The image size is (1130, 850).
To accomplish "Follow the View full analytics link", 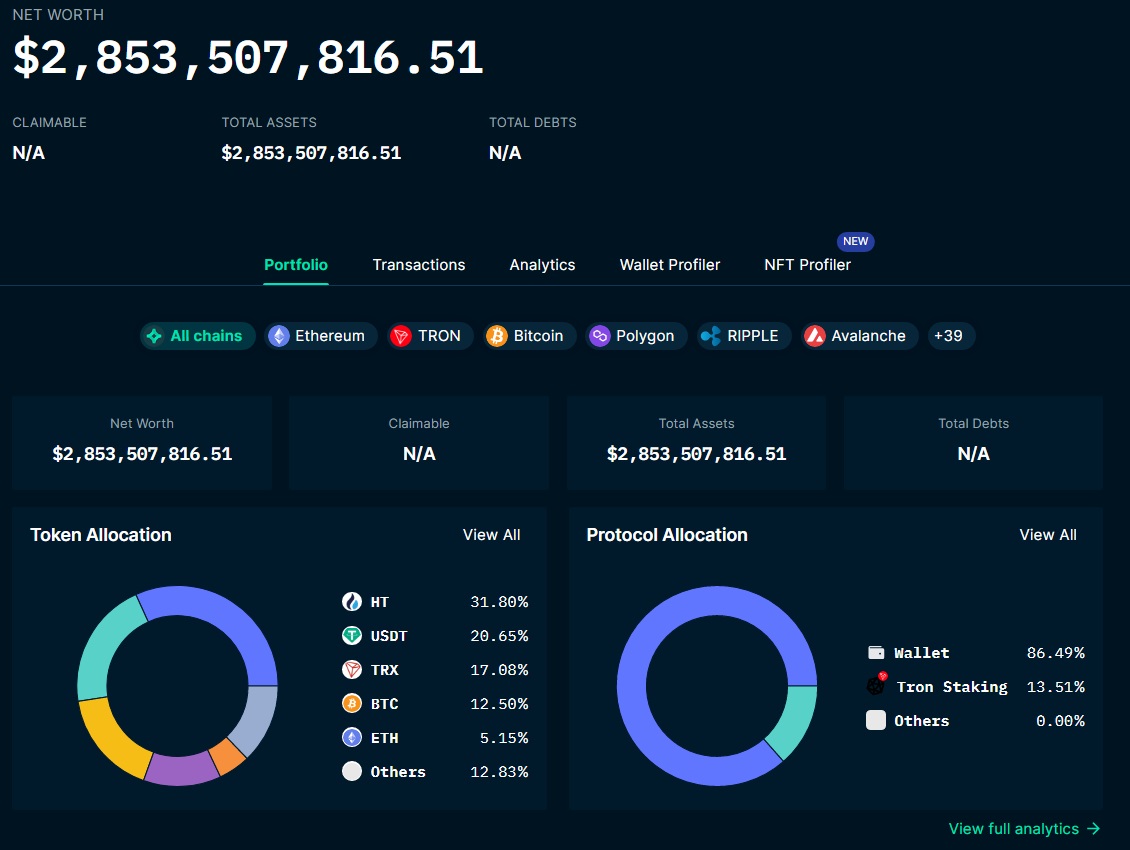I will [1024, 829].
